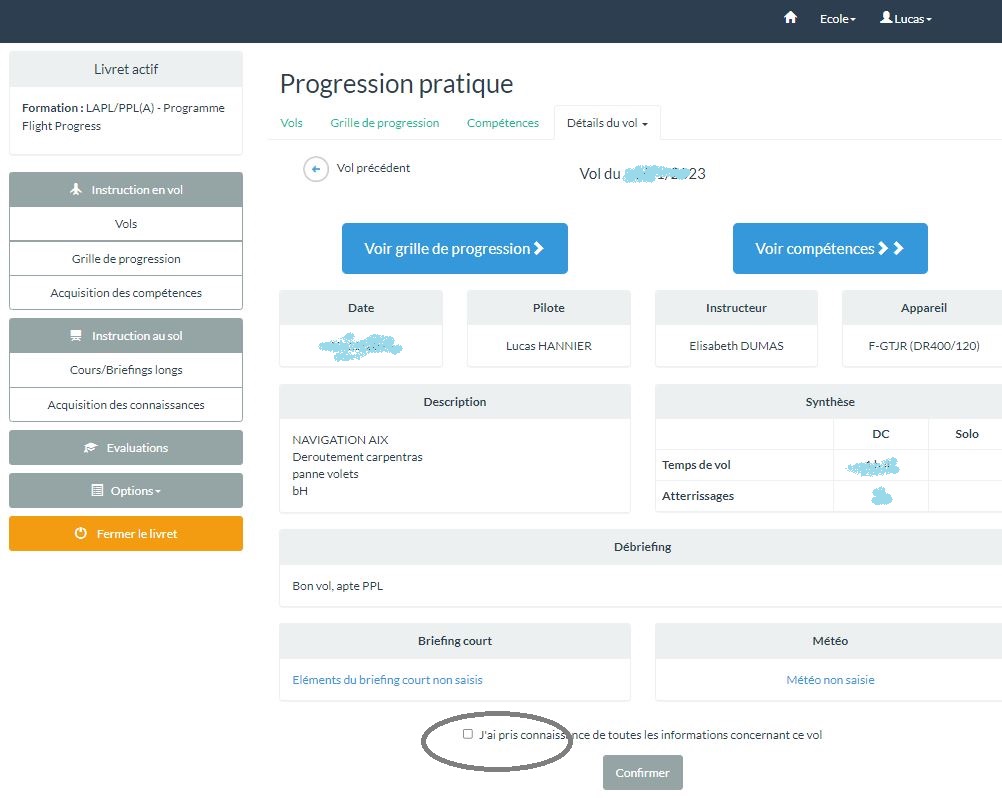Click the graduation cap Evaluations icon
1002x798 pixels.
[90, 448]
